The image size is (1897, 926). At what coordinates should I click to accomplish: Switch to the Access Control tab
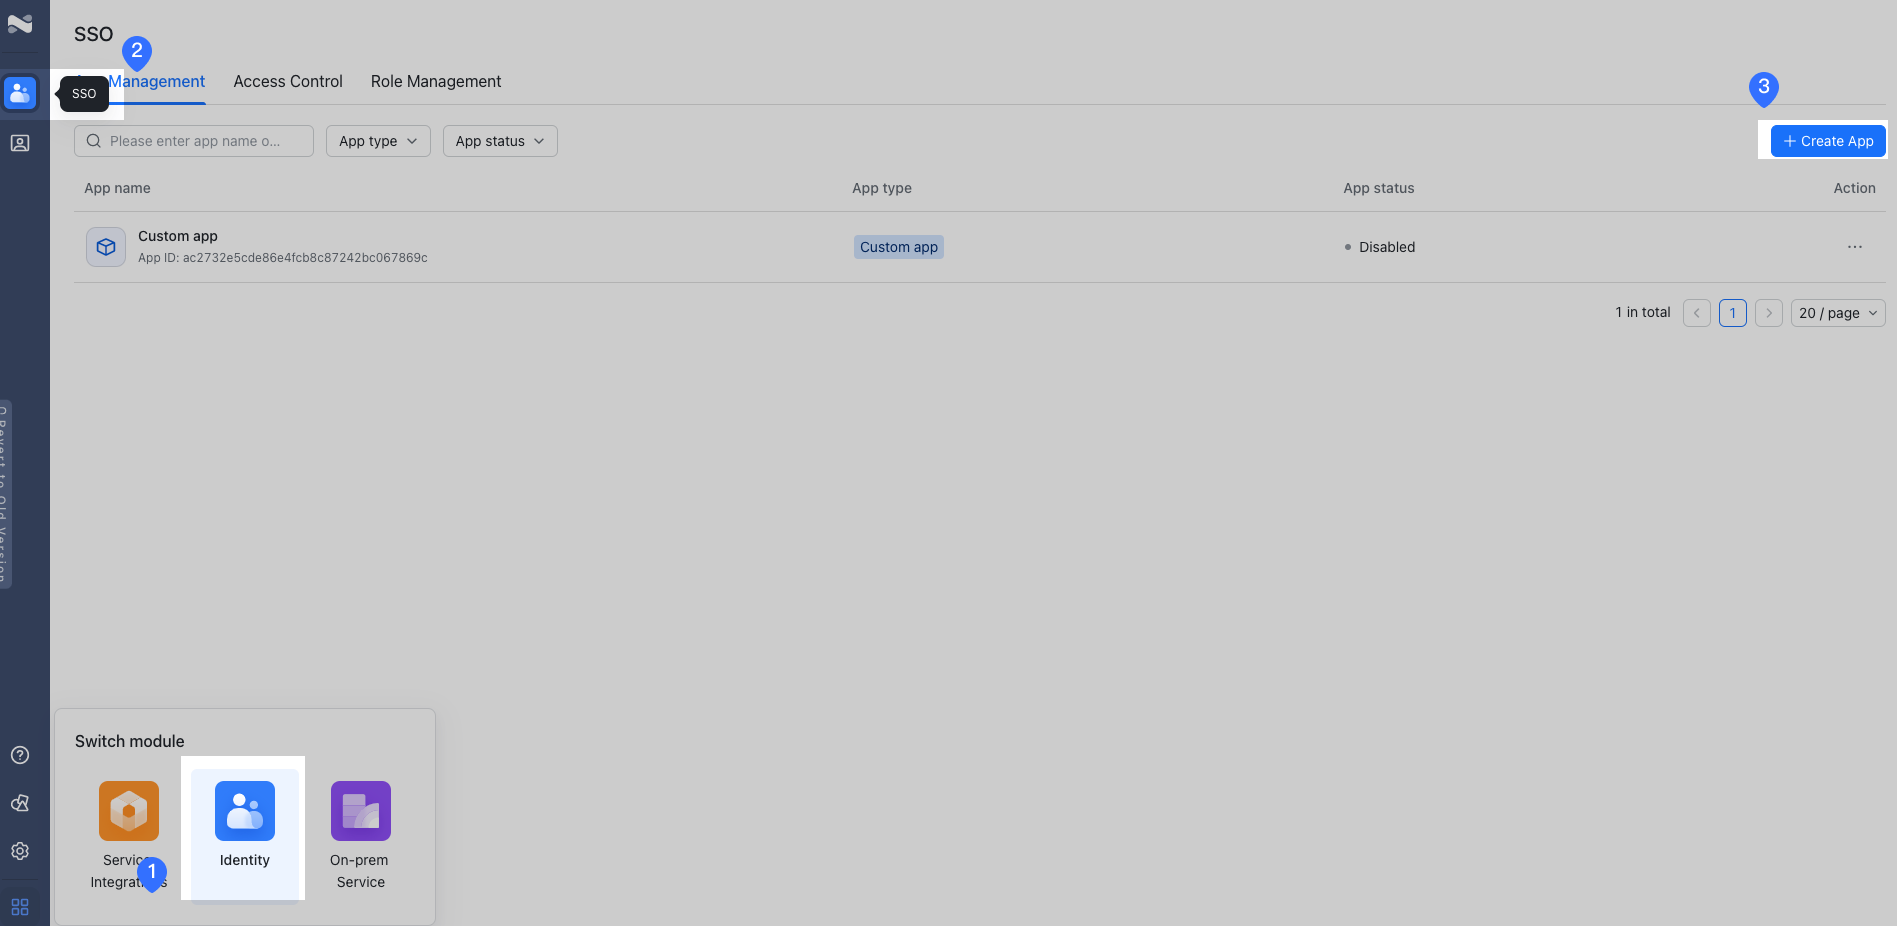[288, 82]
